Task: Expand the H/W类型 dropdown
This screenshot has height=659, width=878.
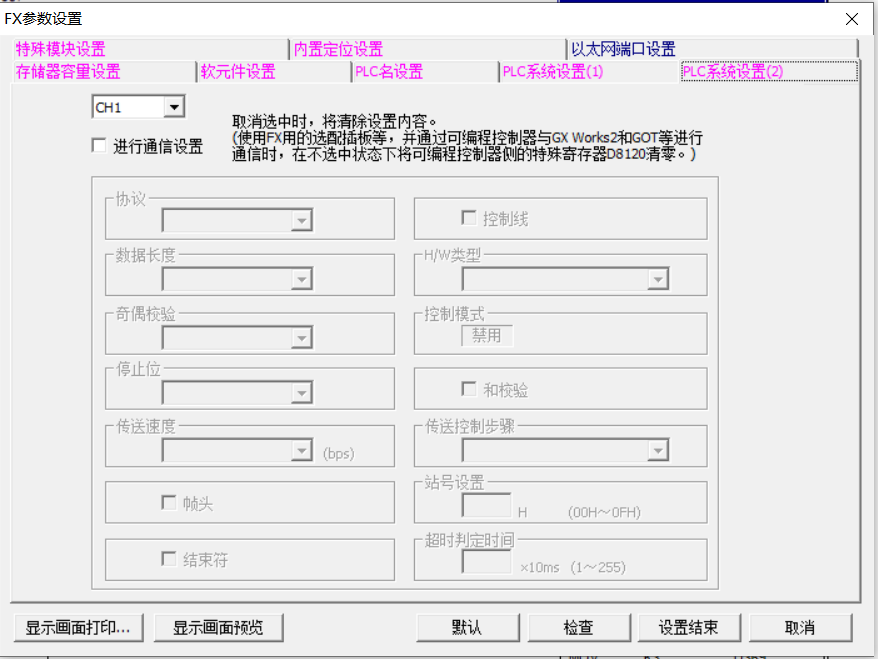Action: click(656, 279)
